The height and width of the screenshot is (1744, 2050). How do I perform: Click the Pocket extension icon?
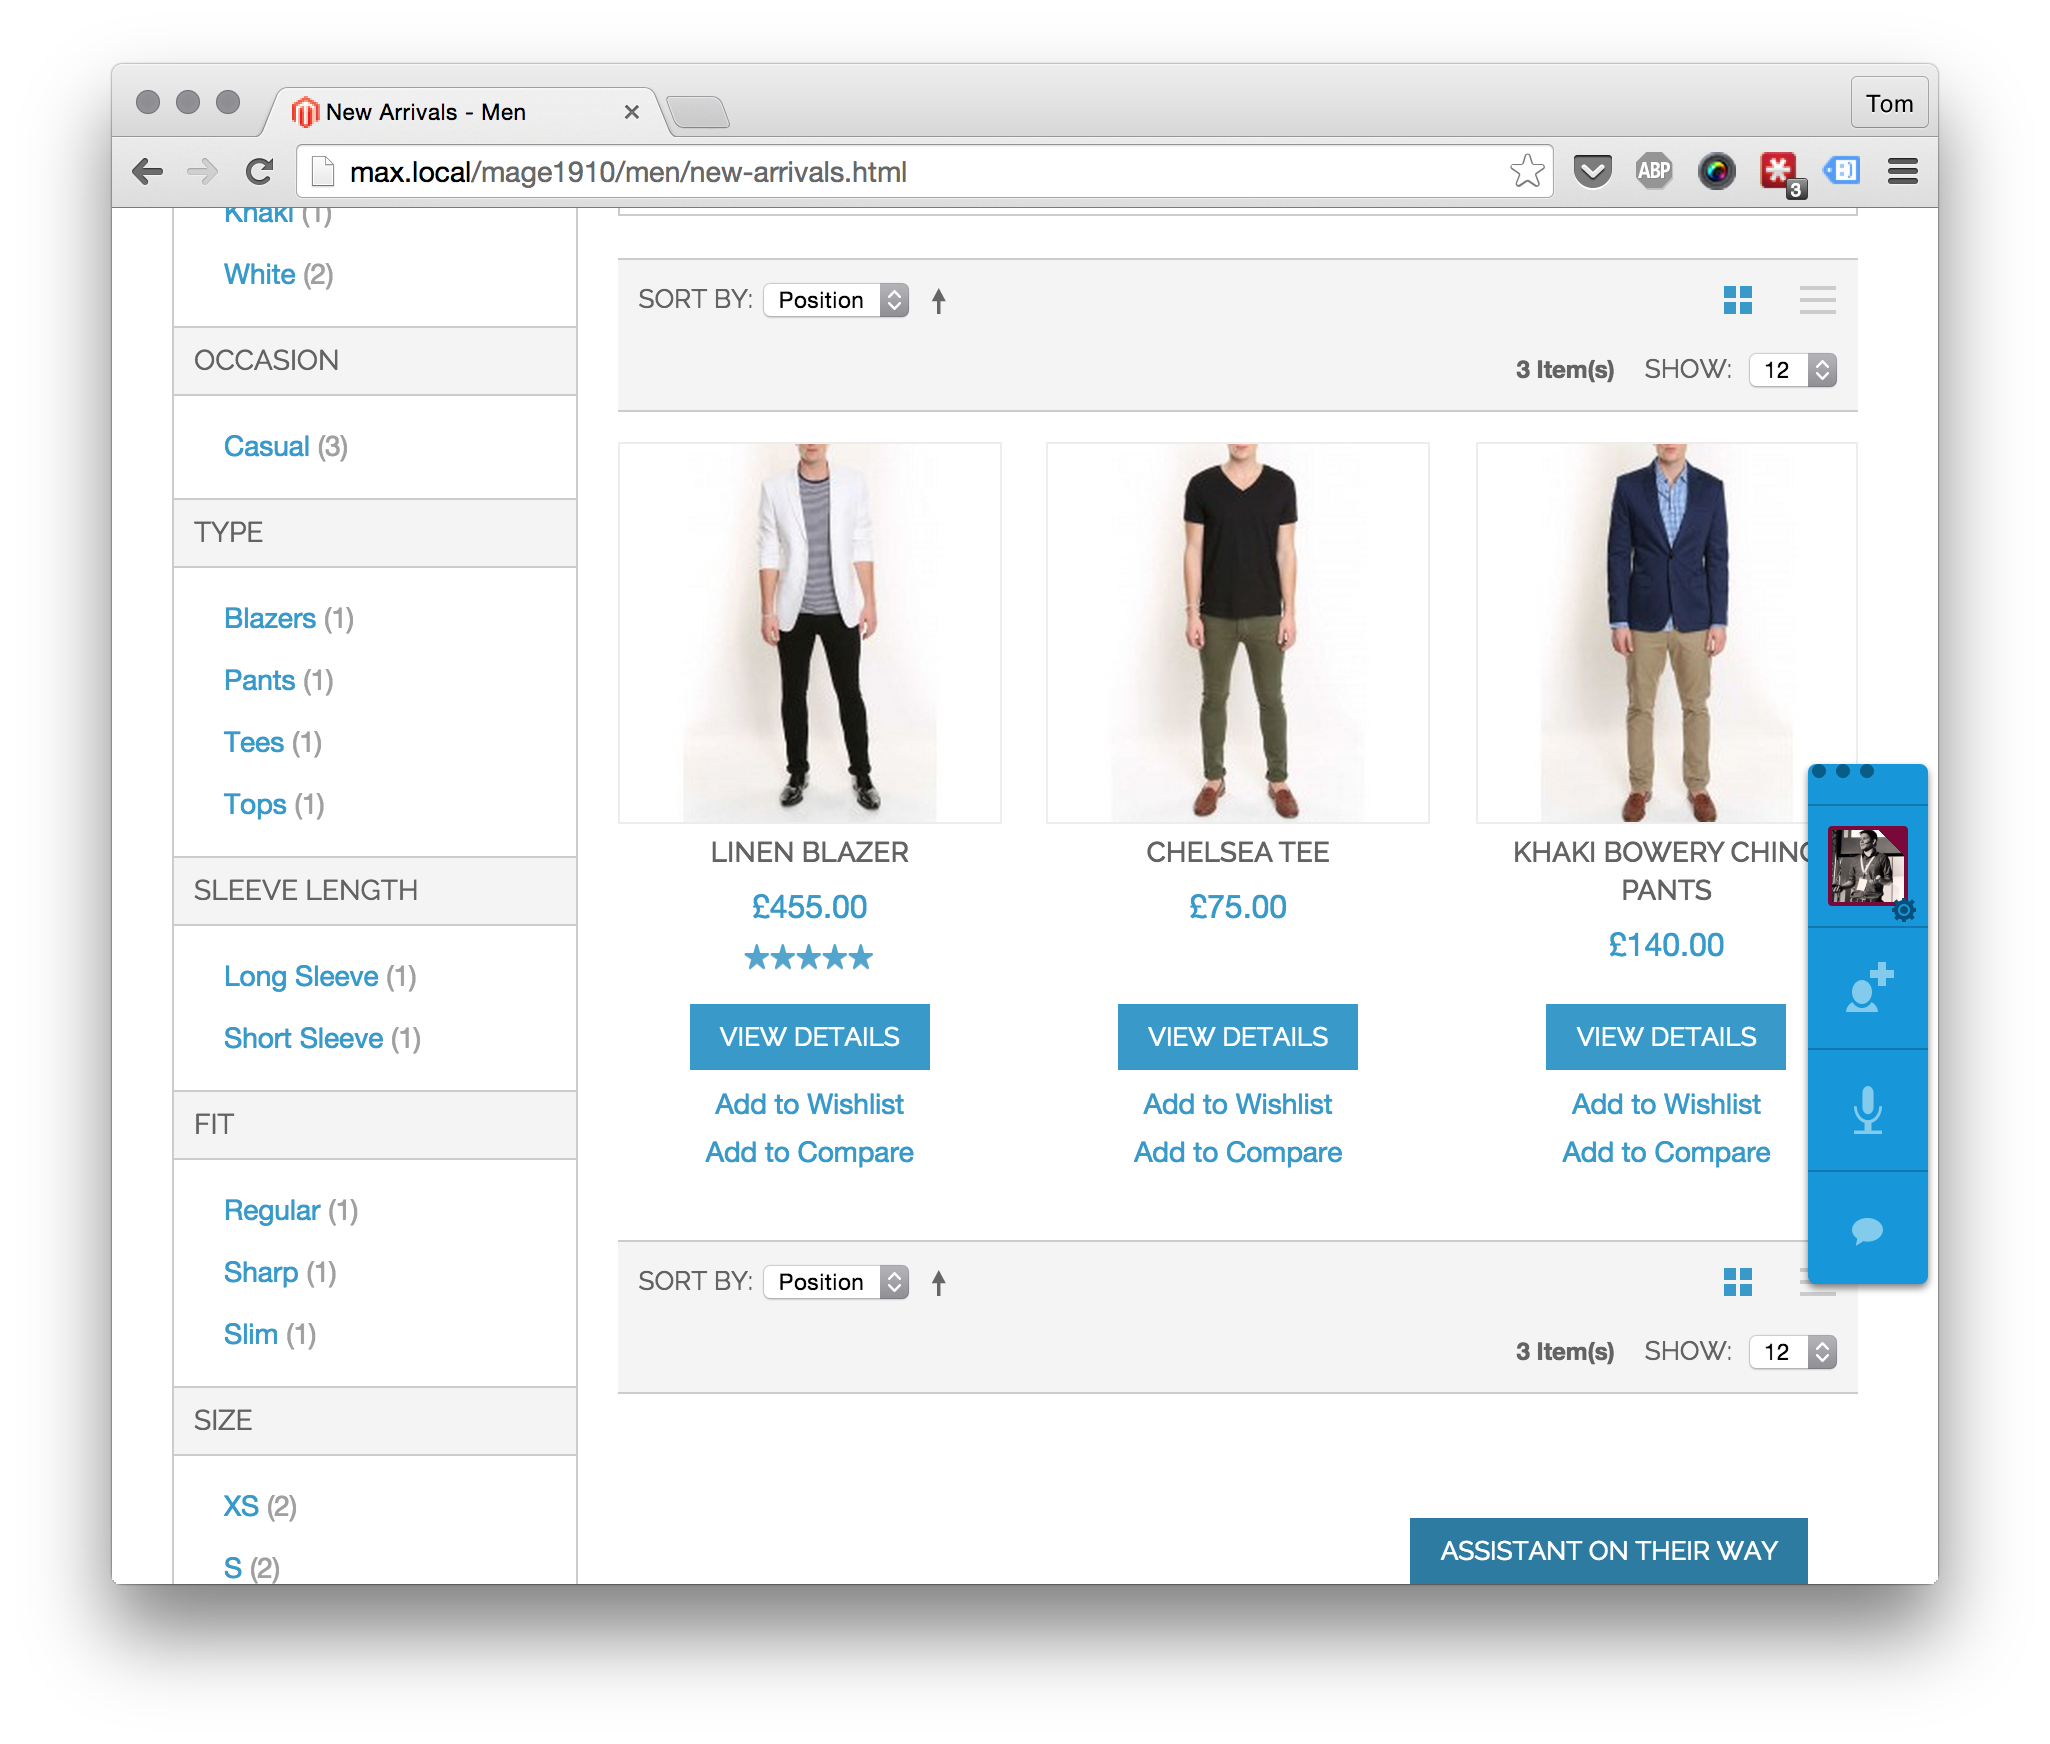click(x=1592, y=171)
